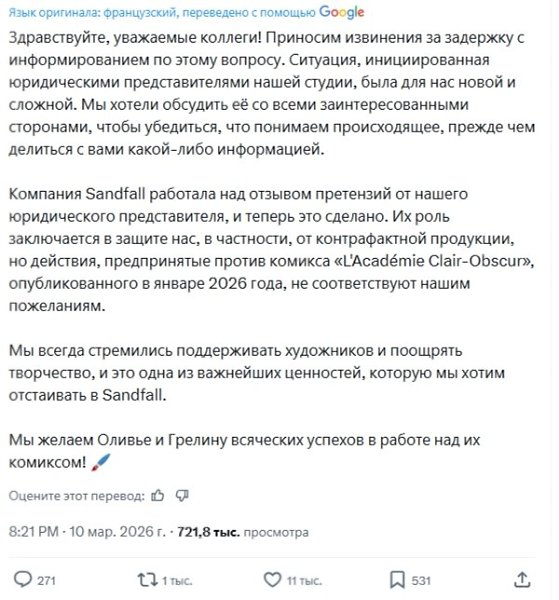Like the post with the heart icon
559x600 pixels.
[x=272, y=579]
